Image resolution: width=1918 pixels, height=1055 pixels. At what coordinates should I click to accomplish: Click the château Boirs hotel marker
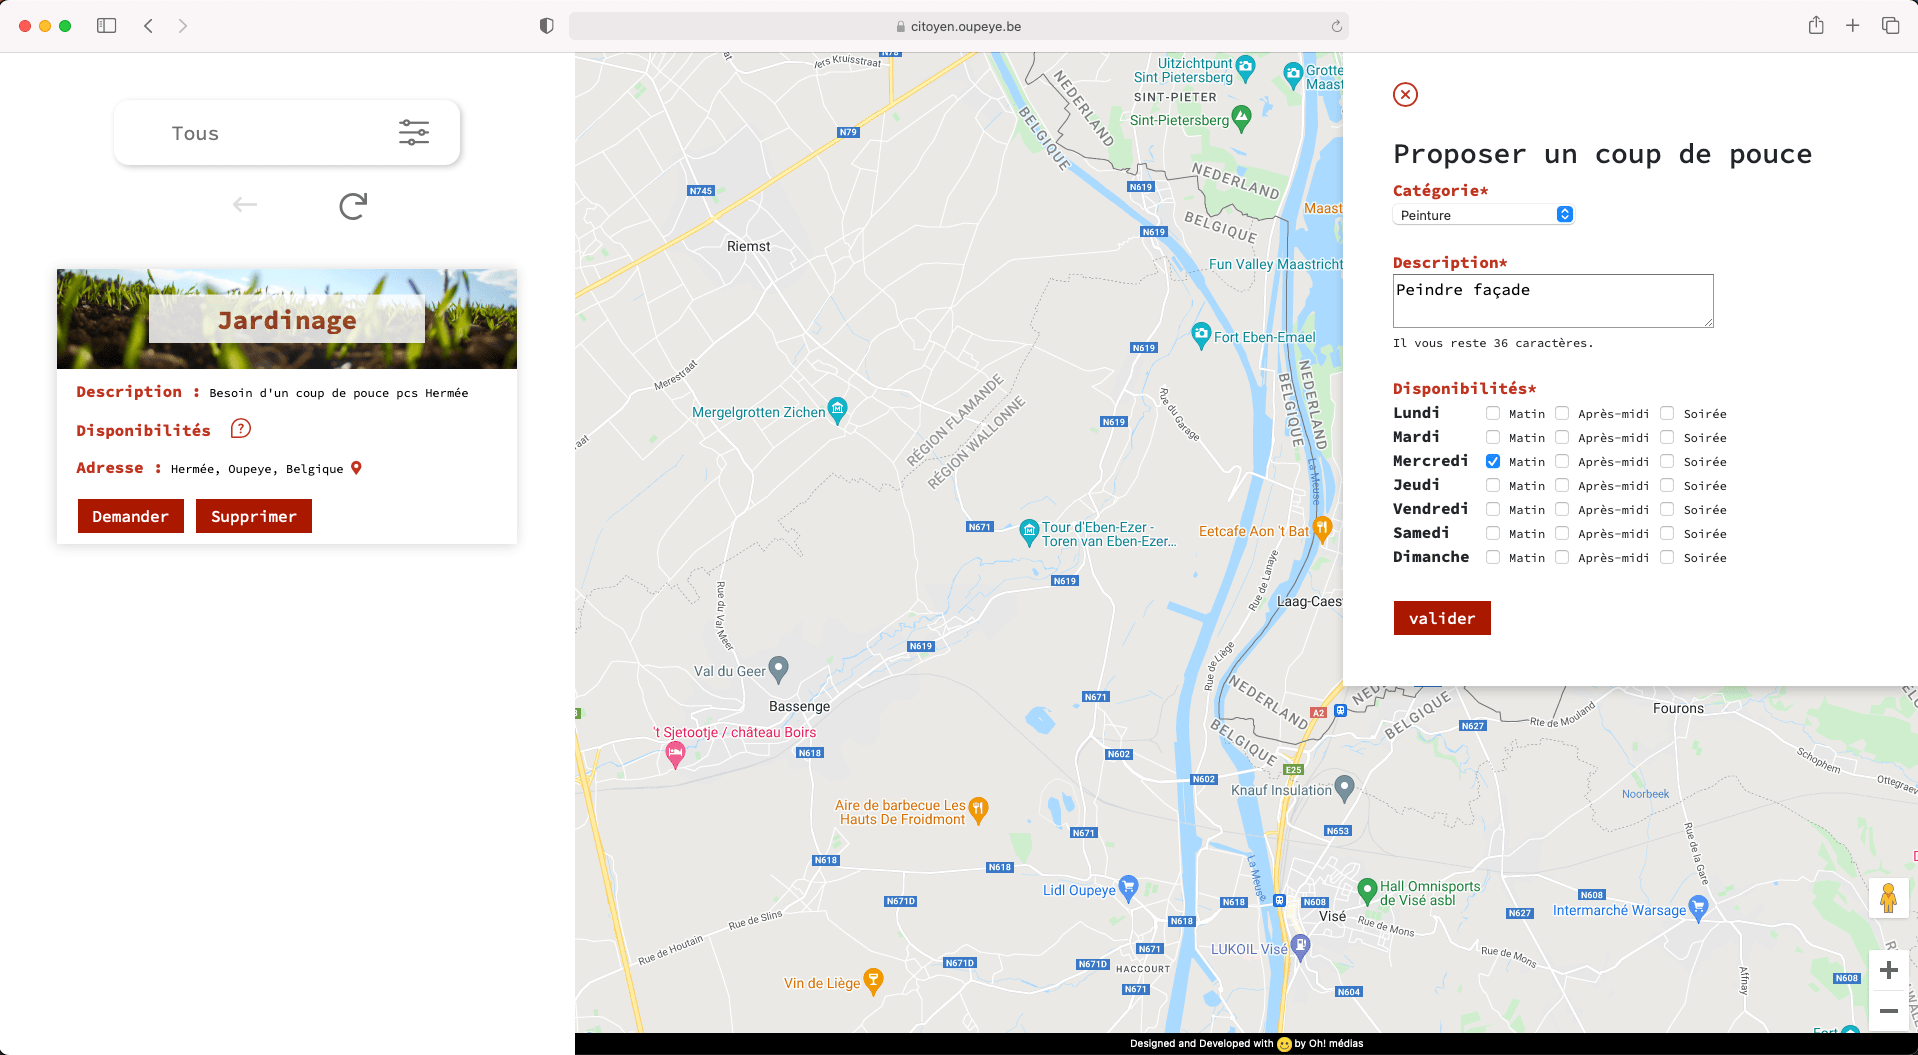click(x=675, y=755)
